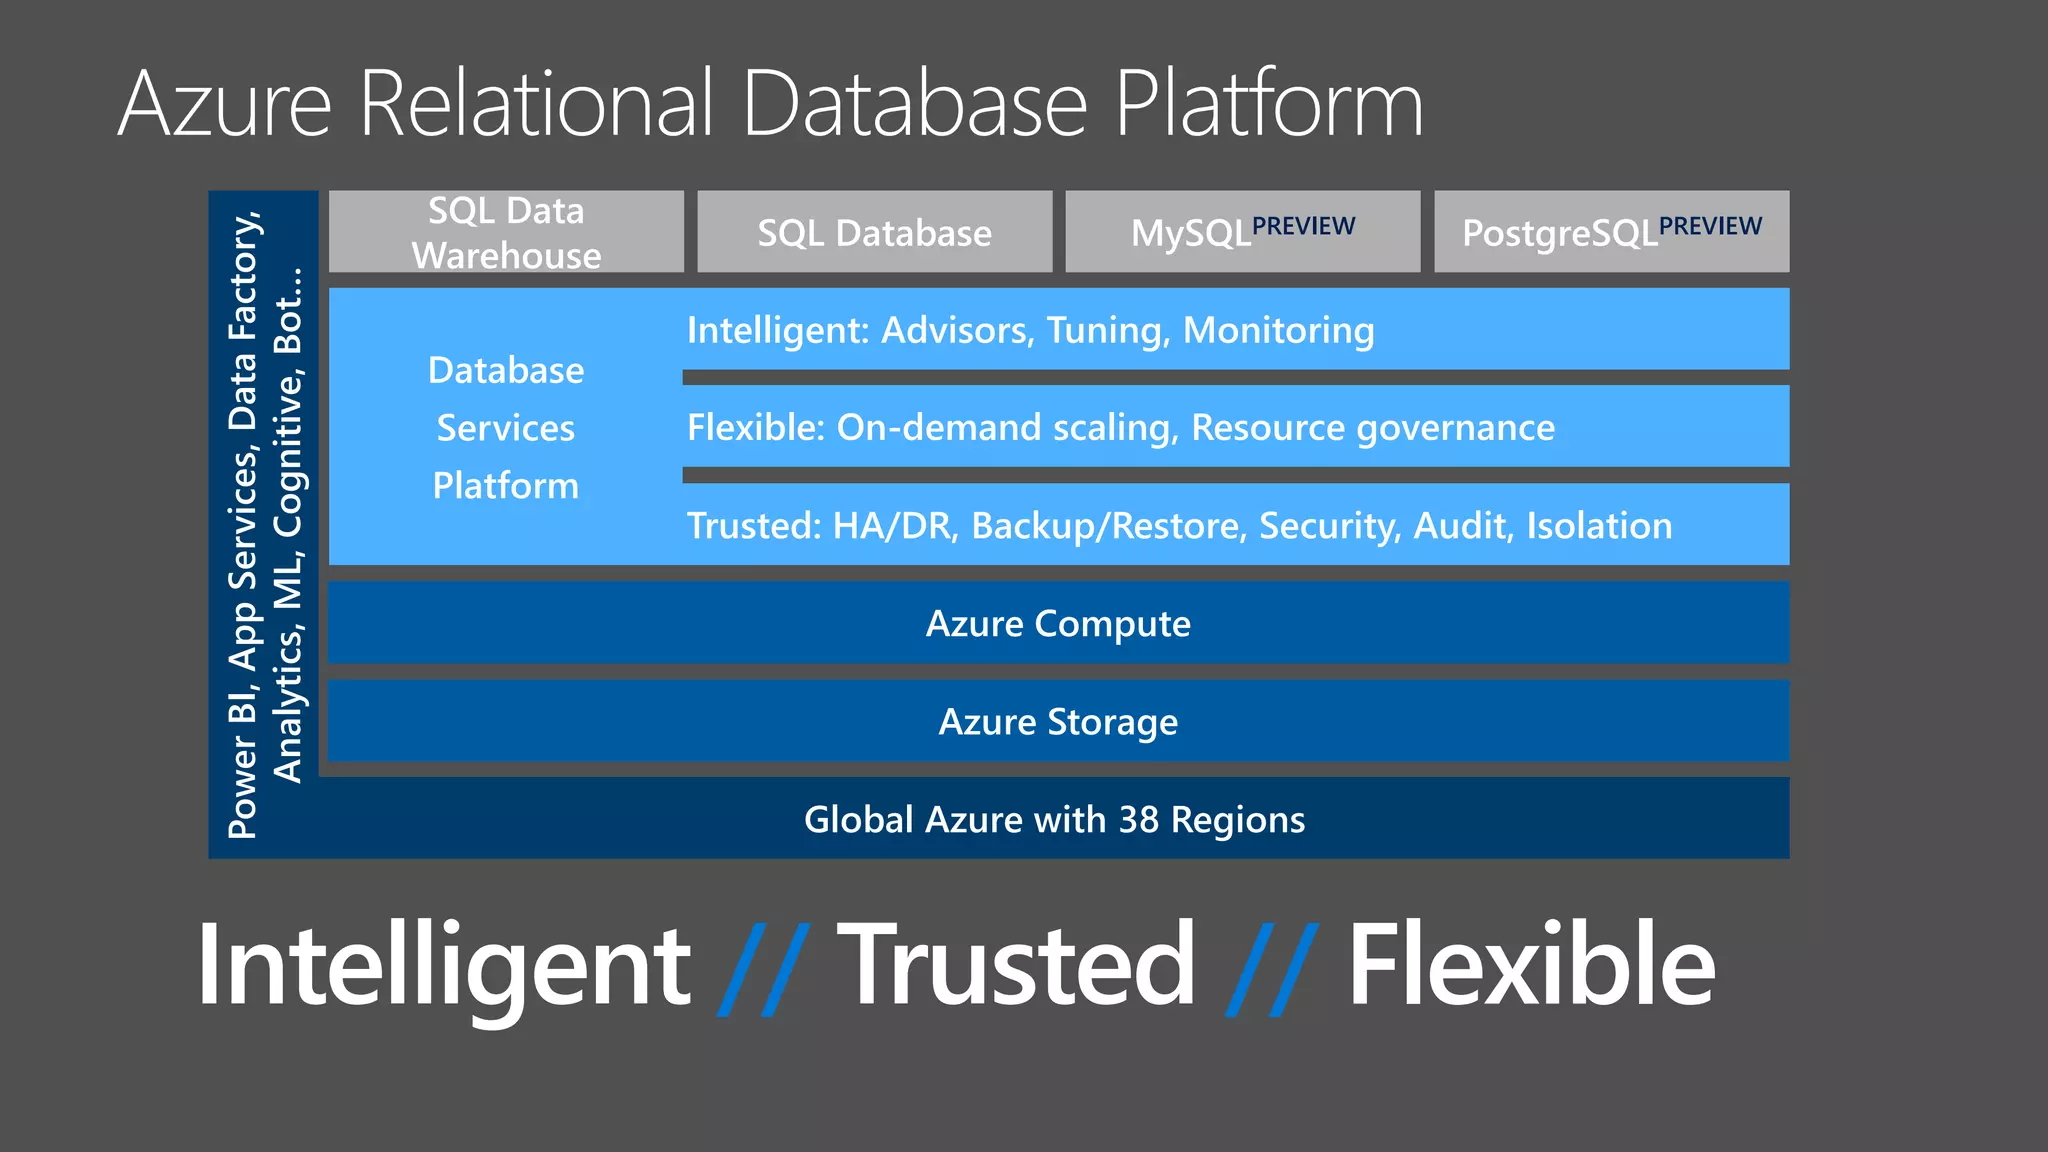Select 'Flexible: On-demand scaling, Resource governance' row
Screen dimensions: 2048x1152
point(1236,426)
